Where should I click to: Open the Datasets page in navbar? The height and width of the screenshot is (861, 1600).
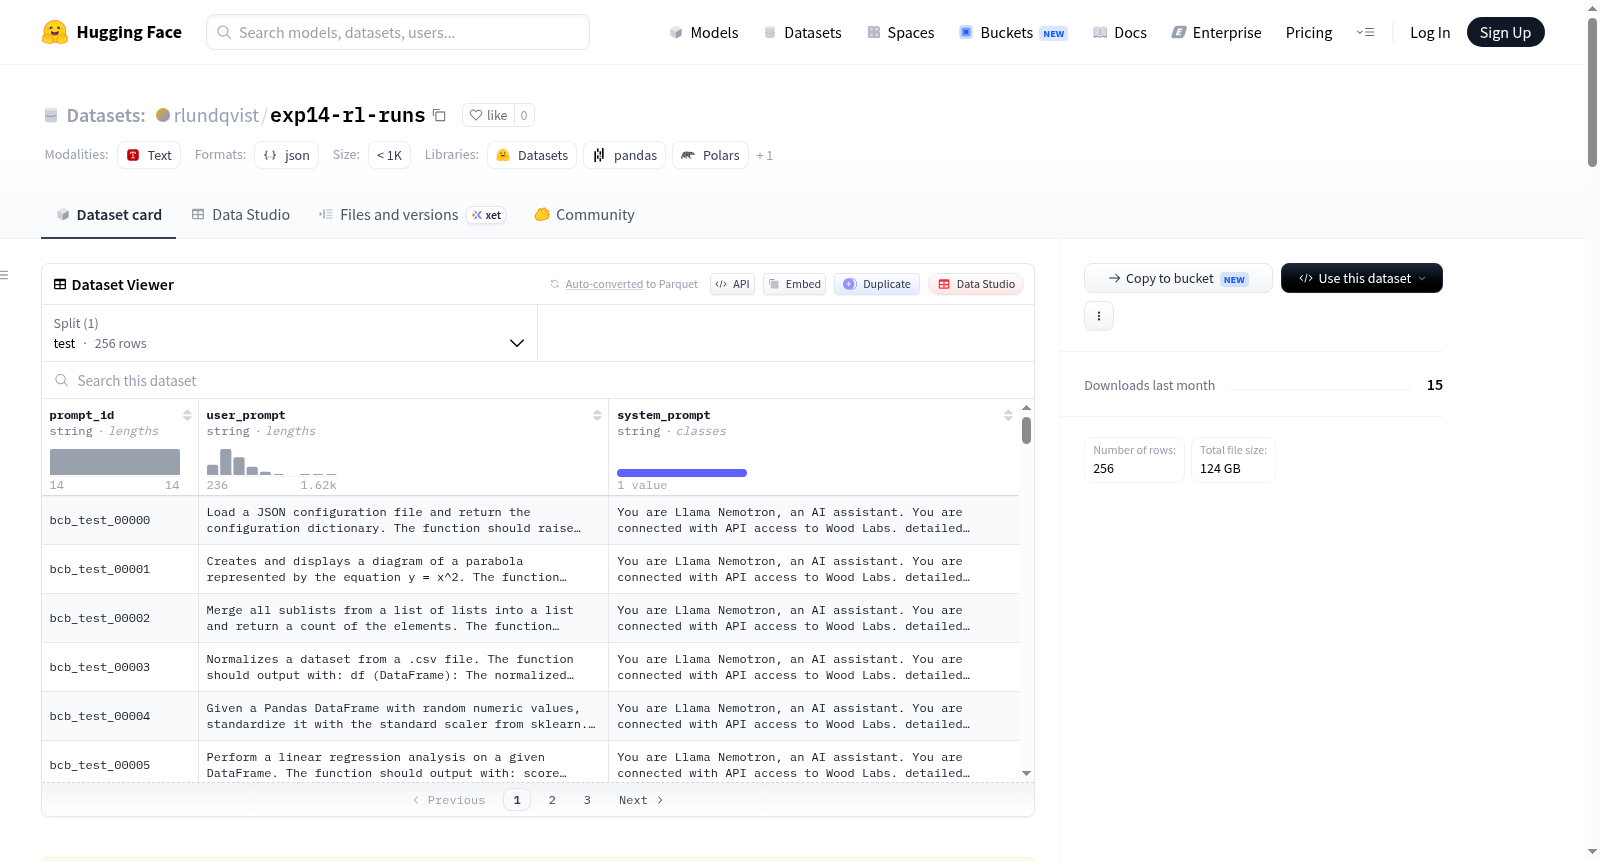point(803,32)
